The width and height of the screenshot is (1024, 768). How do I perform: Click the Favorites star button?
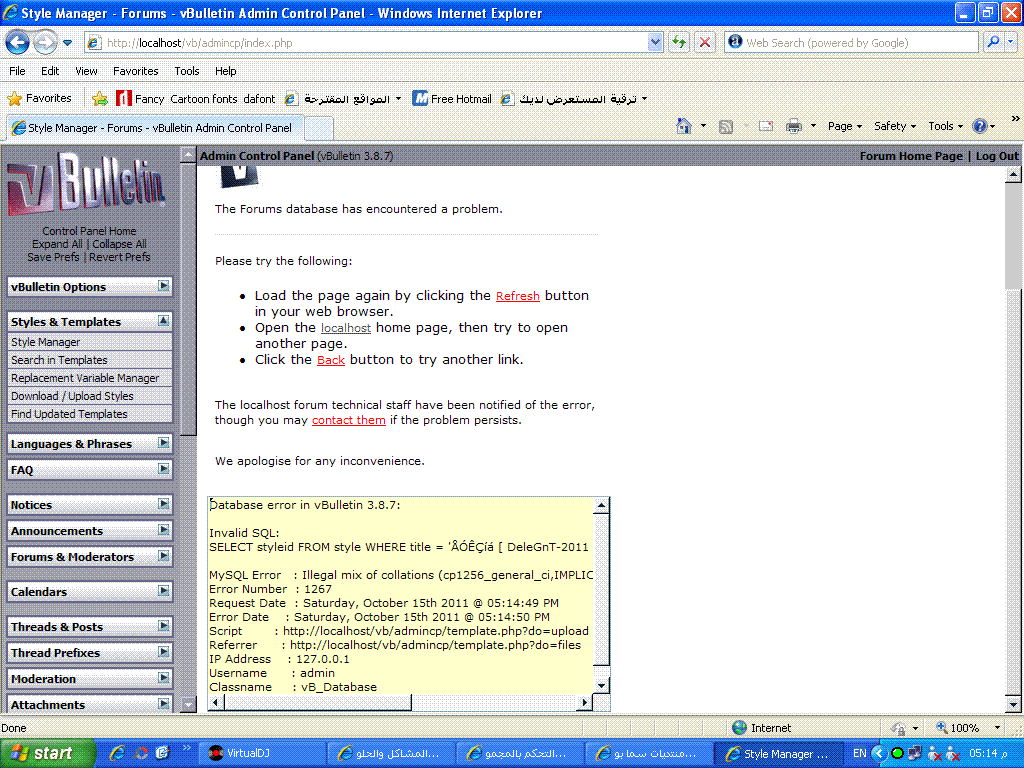[x=40, y=98]
